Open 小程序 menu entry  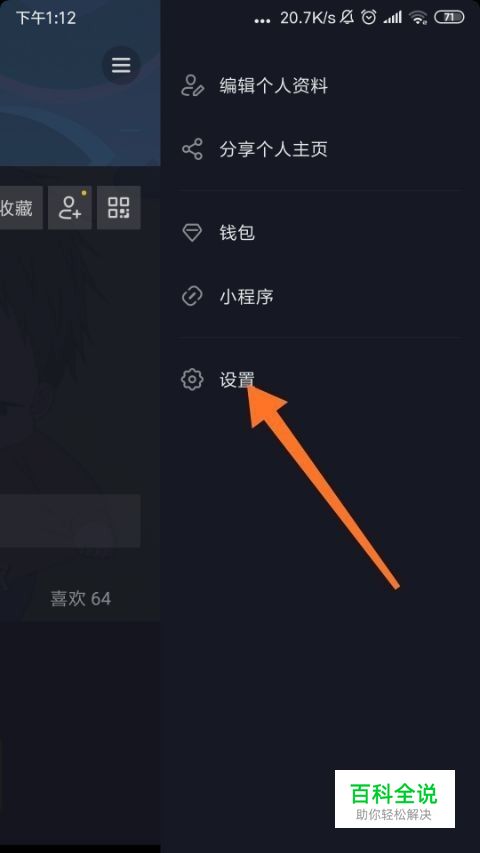pos(320,297)
